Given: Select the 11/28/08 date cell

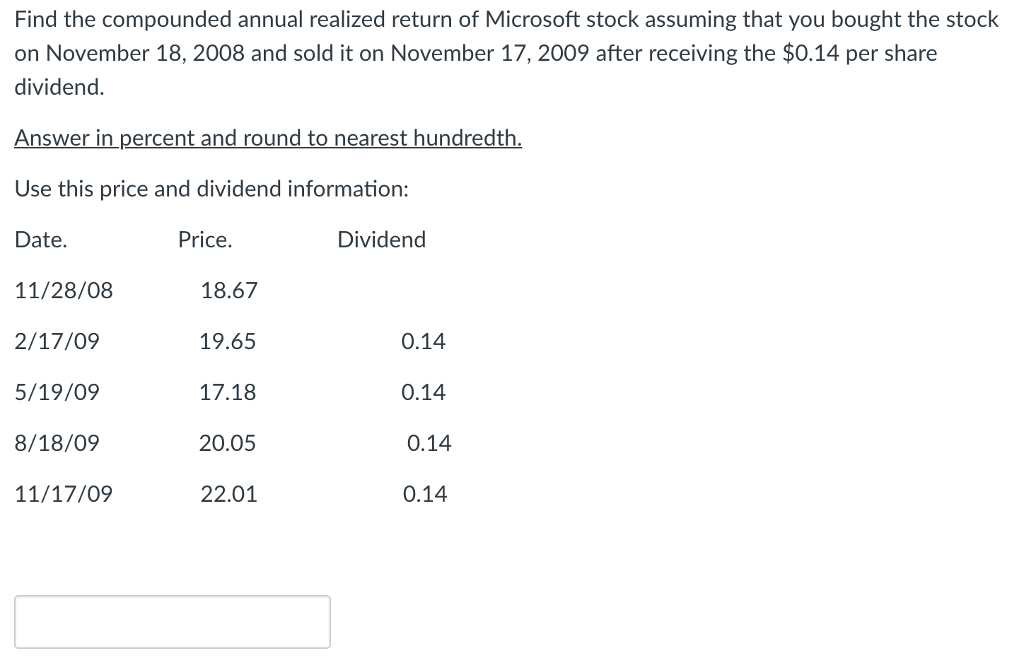Looking at the screenshot, I should coord(63,290).
